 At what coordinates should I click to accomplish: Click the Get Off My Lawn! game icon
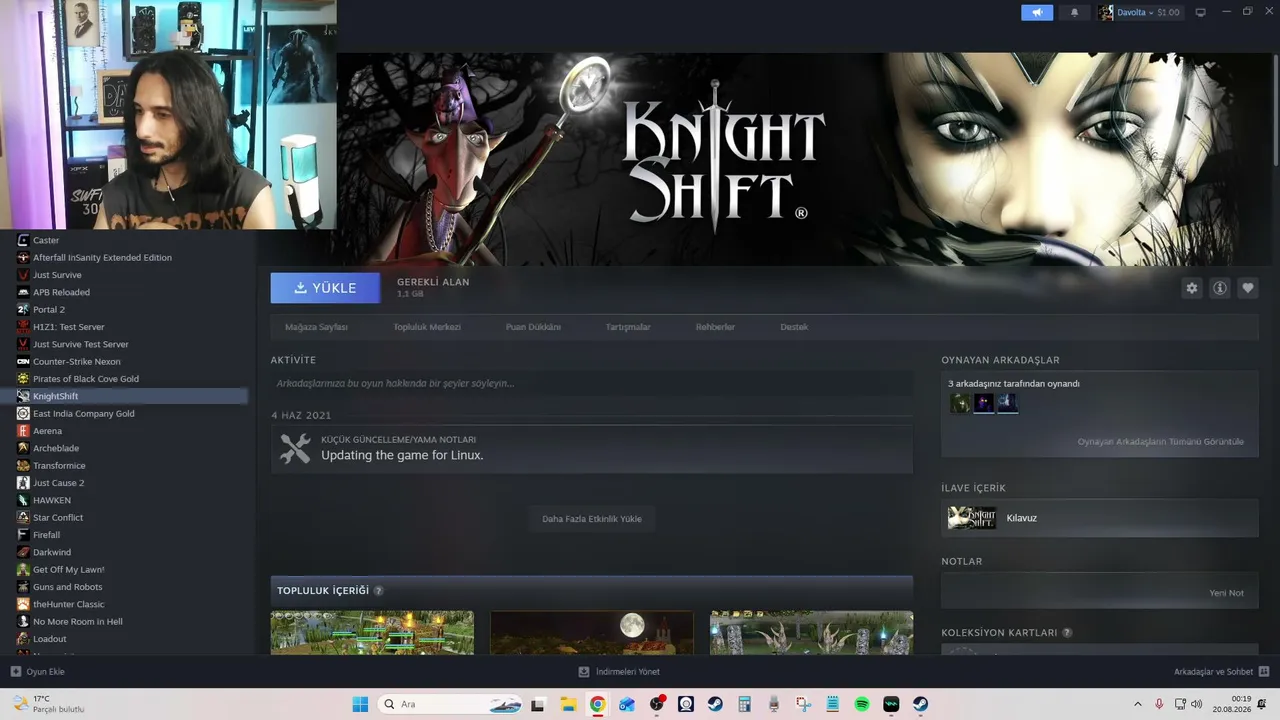tap(23, 570)
